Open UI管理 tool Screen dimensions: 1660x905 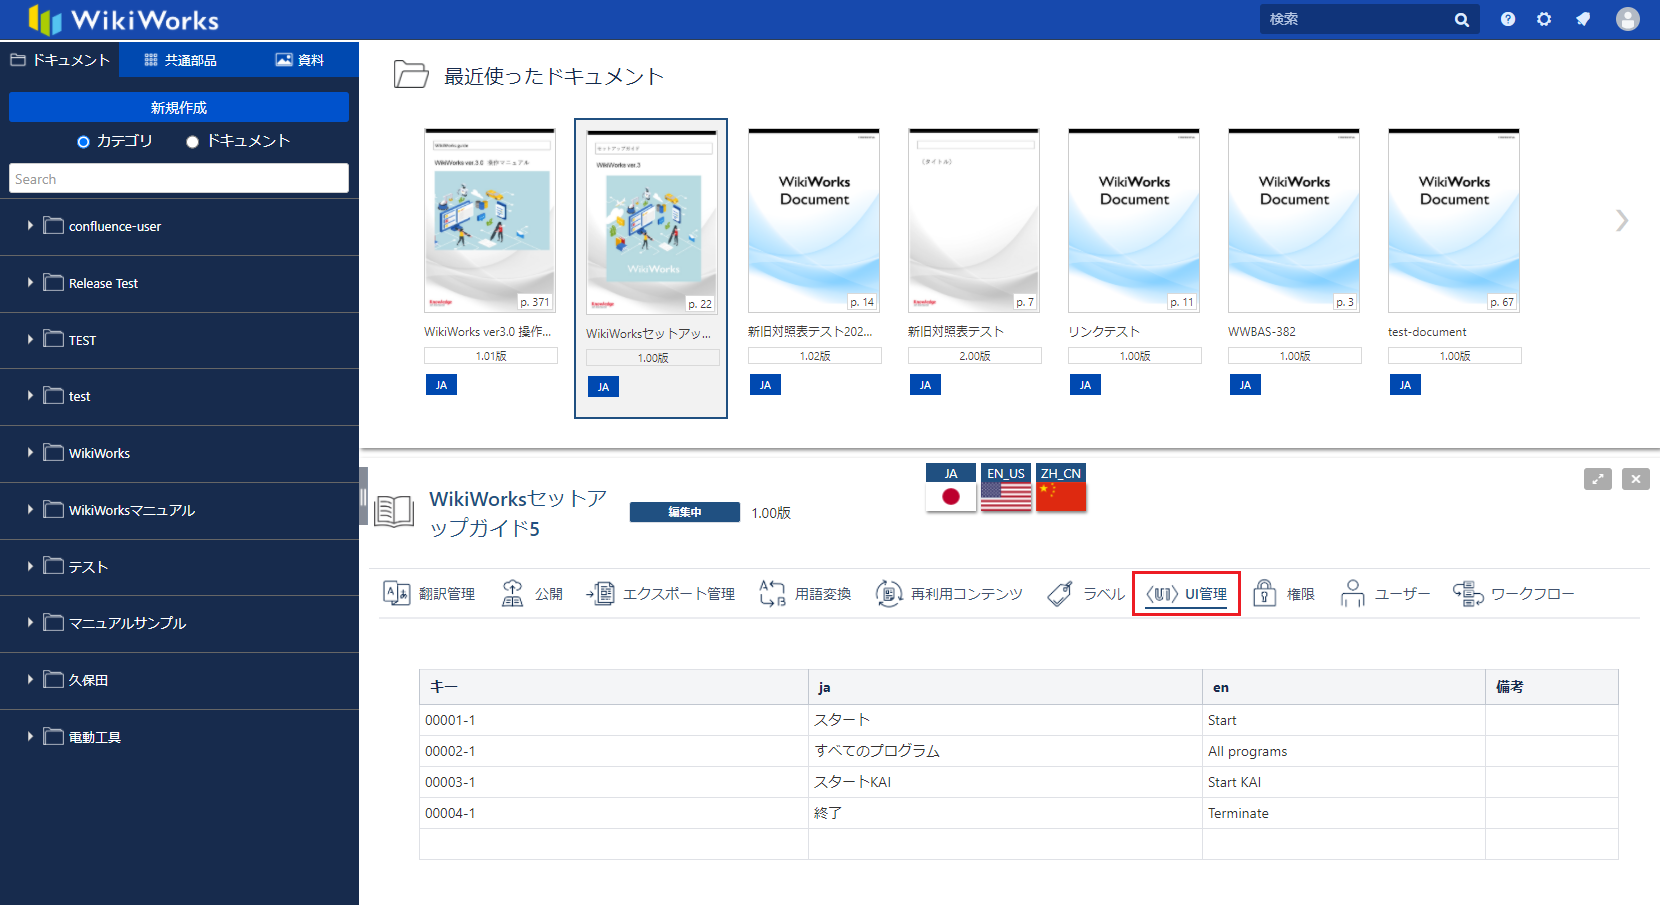click(1186, 594)
